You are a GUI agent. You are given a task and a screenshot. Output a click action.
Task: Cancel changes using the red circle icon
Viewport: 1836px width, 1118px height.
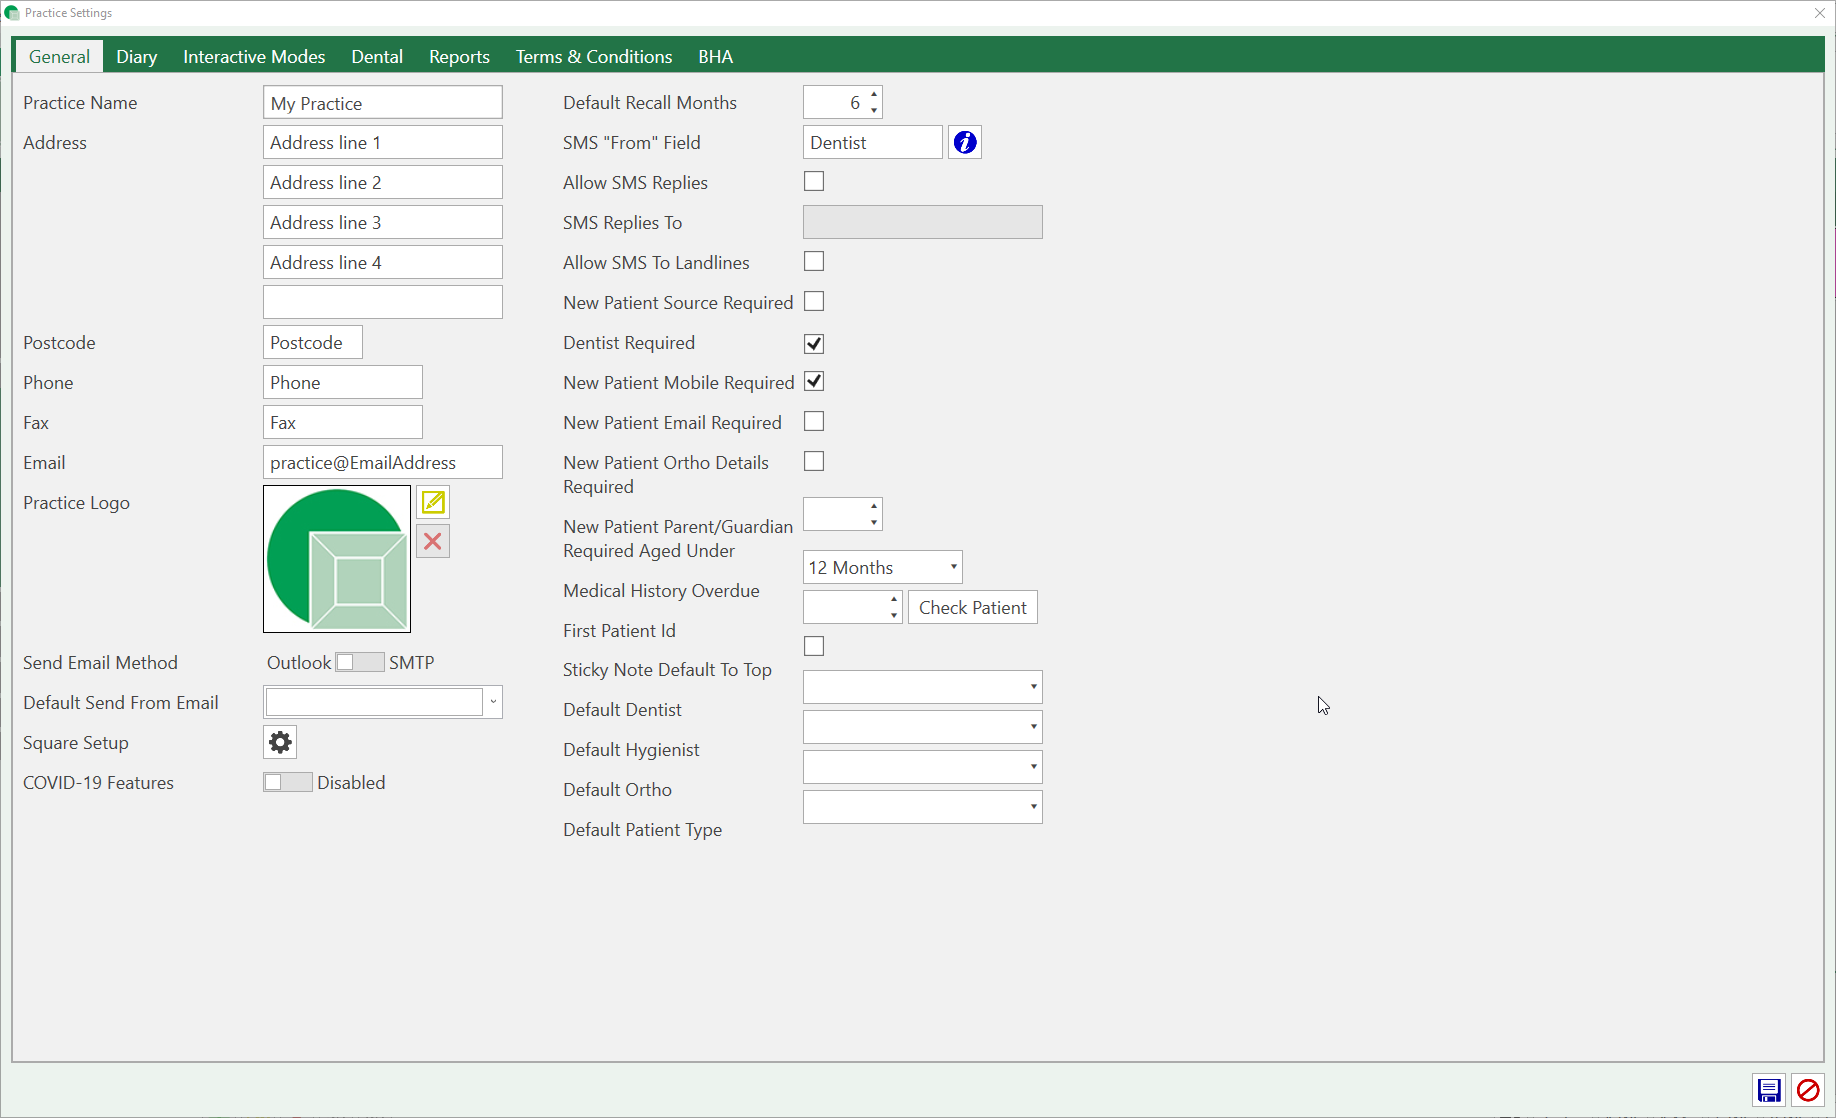tap(1808, 1090)
